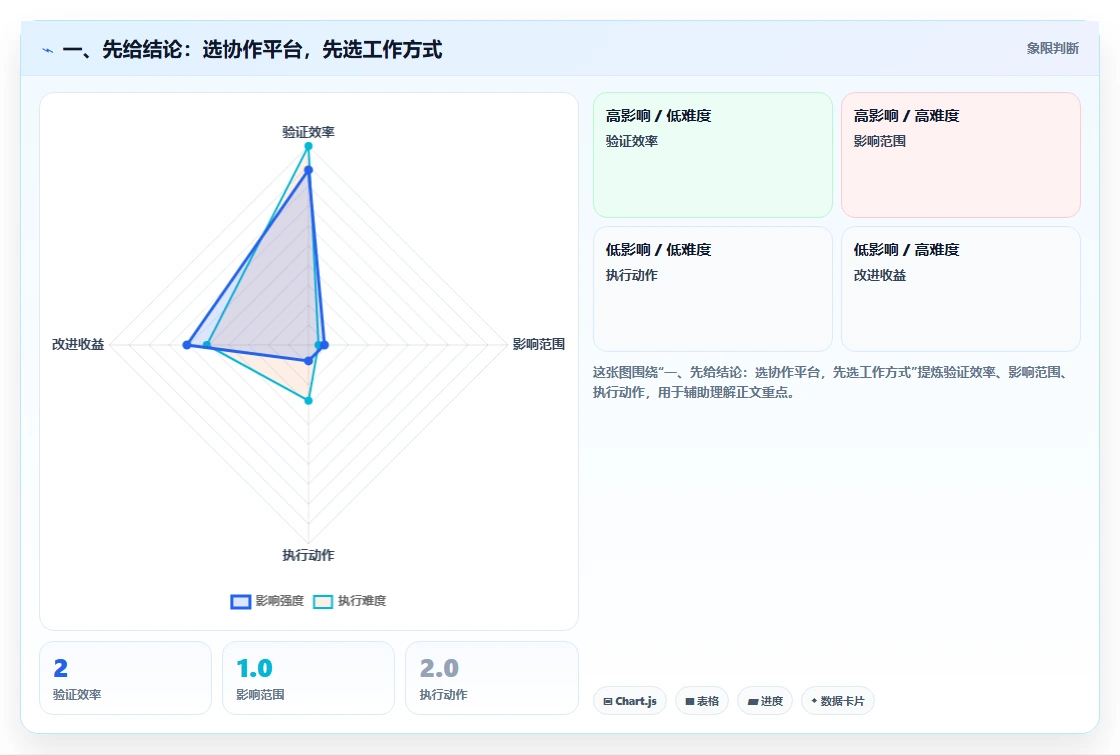The width and height of the screenshot is (1120, 755).
Task: Click the section title 一、先给结论
Action: tap(252, 49)
